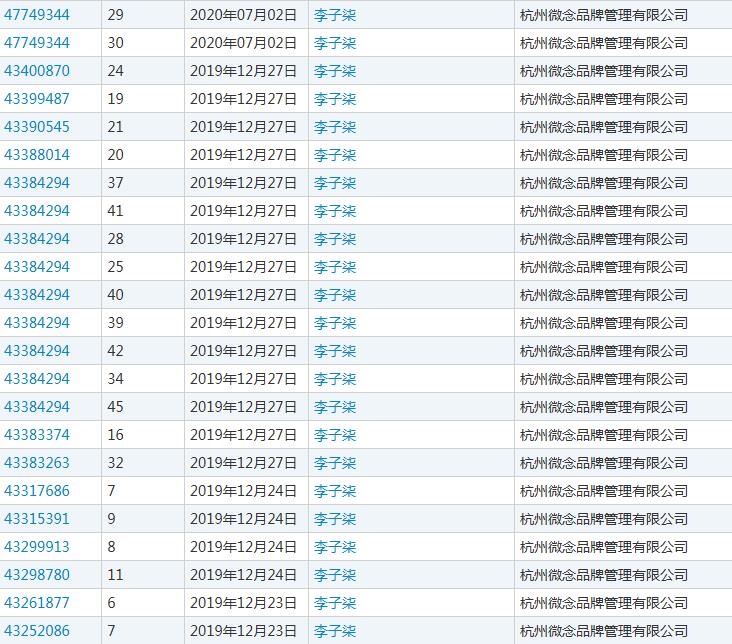
Task: Open registration number 43400870 link
Action: (x=37, y=71)
